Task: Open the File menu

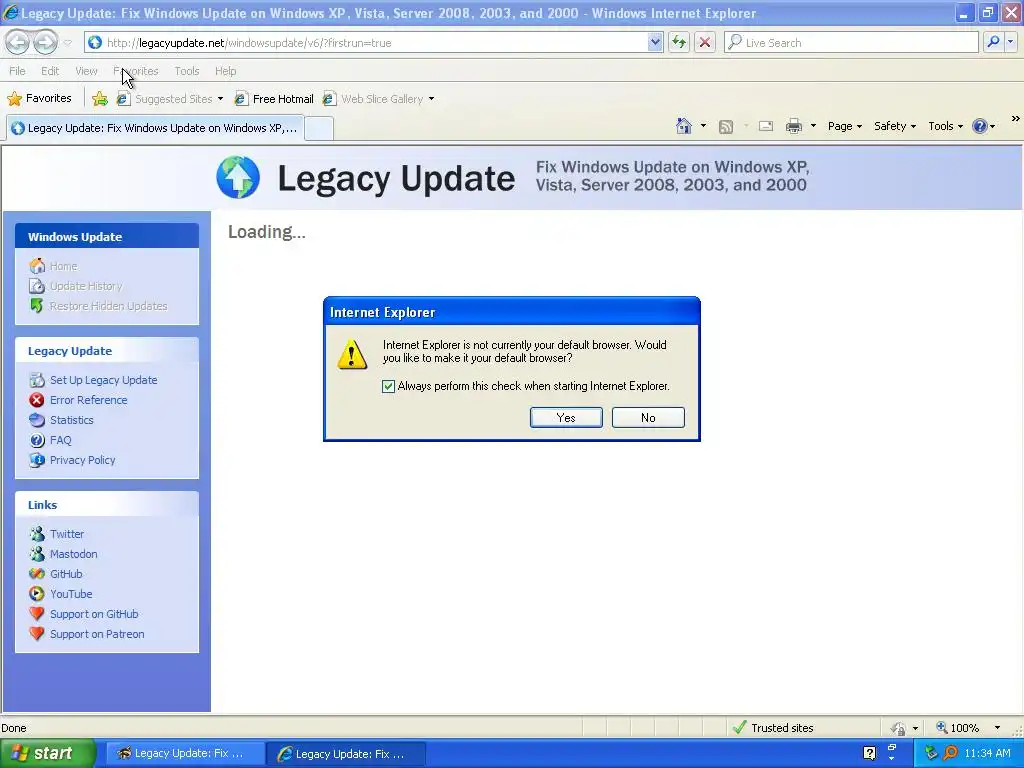Action: pyautogui.click(x=18, y=71)
